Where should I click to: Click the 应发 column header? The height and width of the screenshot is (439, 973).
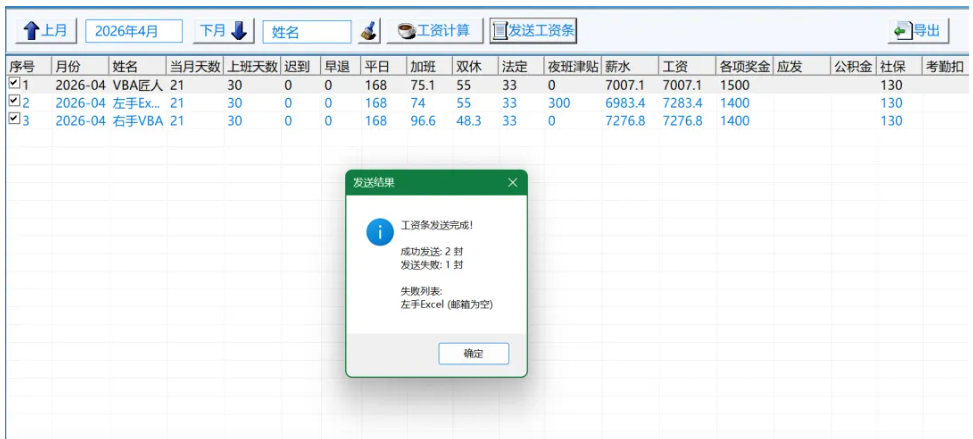[x=802, y=67]
